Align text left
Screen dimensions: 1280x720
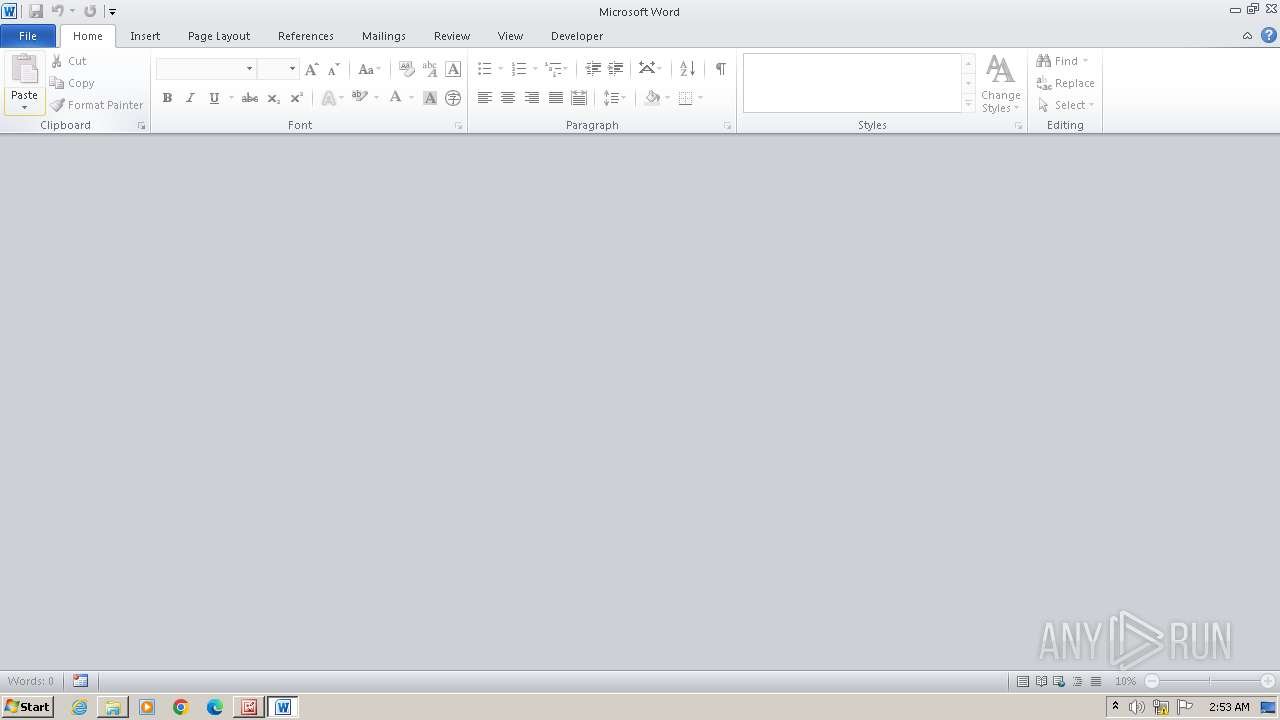tap(485, 98)
